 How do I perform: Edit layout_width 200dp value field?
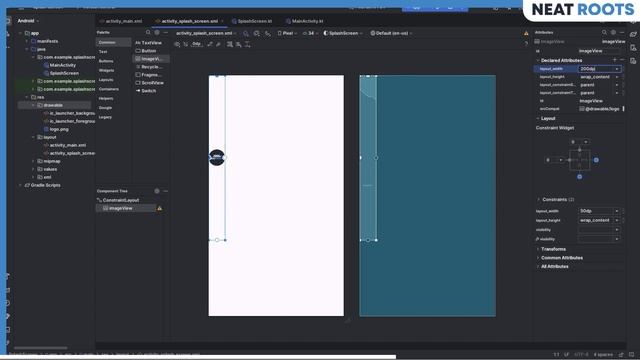596,69
